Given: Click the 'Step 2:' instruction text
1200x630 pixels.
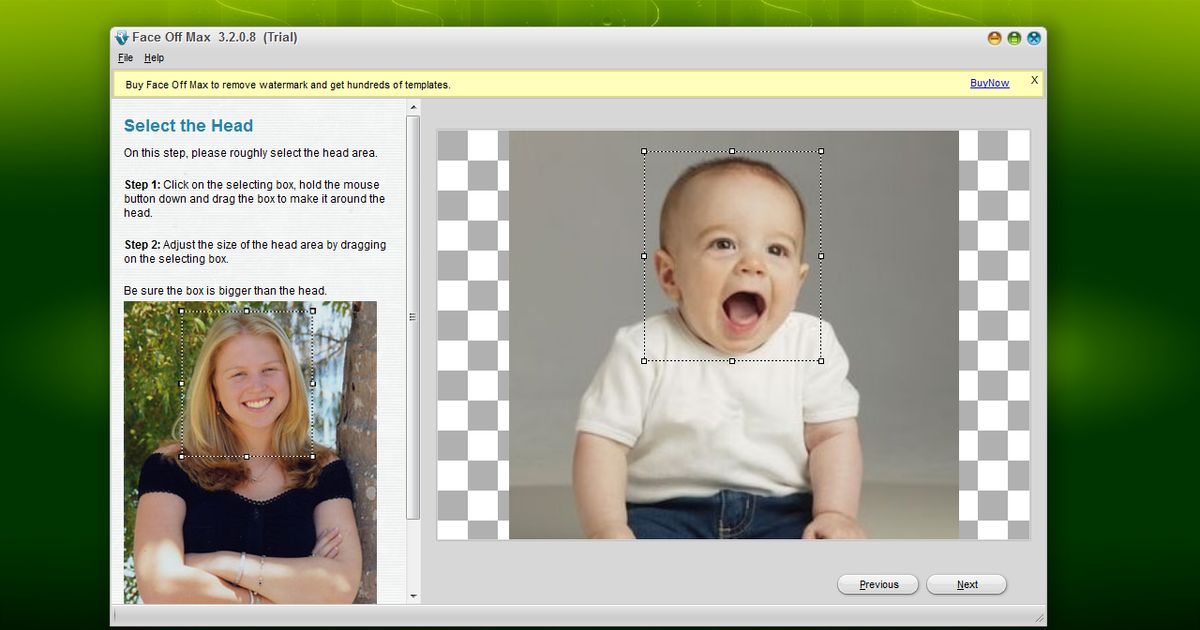Looking at the screenshot, I should (142, 245).
